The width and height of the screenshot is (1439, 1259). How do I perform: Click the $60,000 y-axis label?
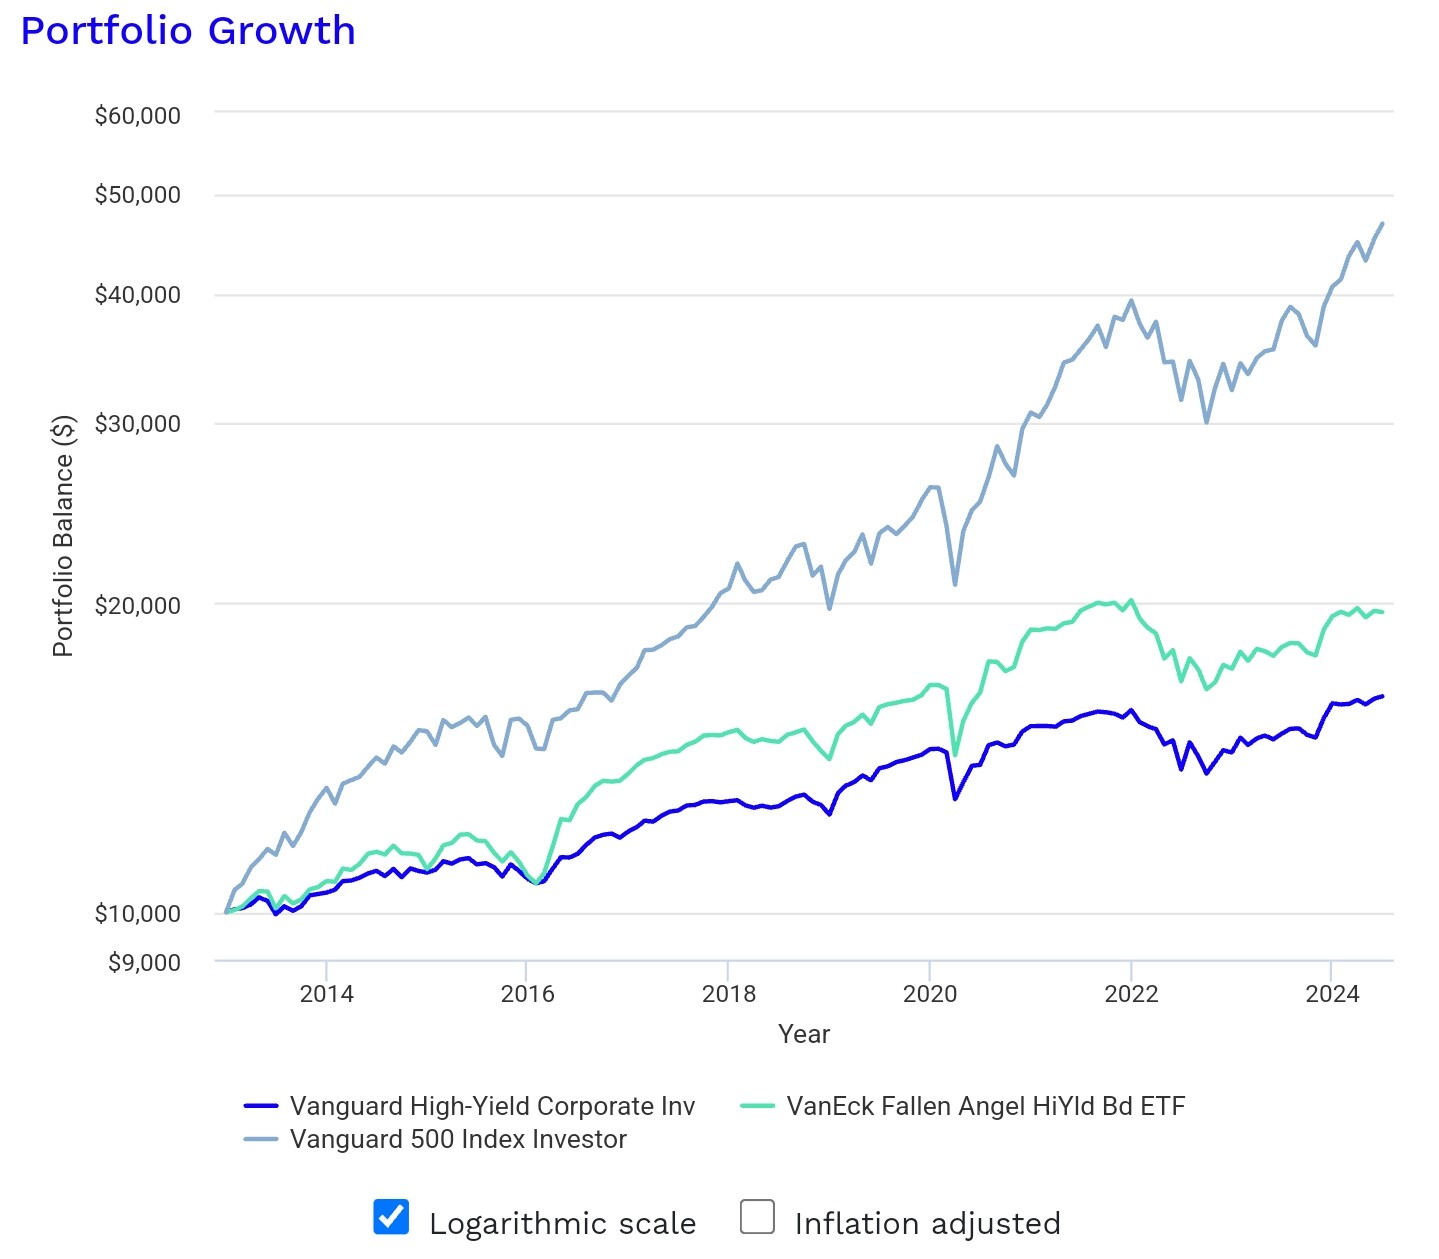(x=138, y=115)
